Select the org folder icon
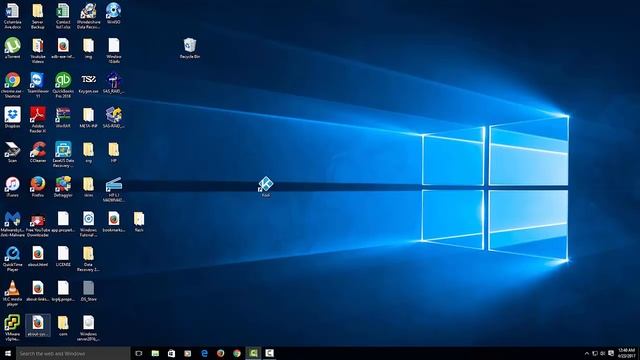The image size is (640, 360). coord(89,152)
